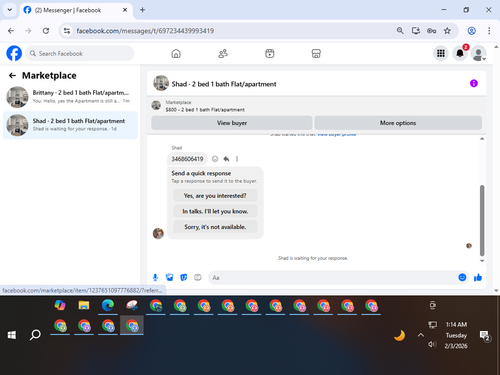Viewport: 500px width, 375px height.
Task: Bookmark this page with the star
Action: [447, 31]
